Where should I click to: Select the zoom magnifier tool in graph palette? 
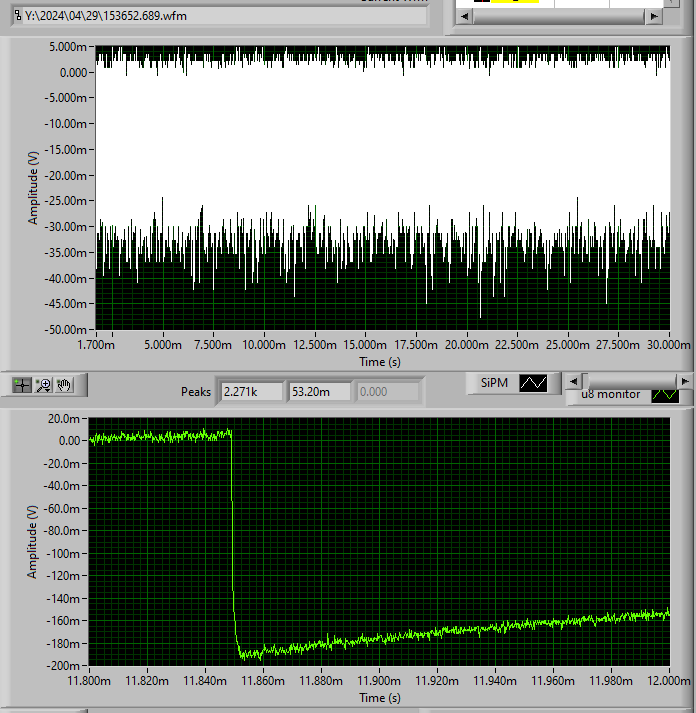43,384
